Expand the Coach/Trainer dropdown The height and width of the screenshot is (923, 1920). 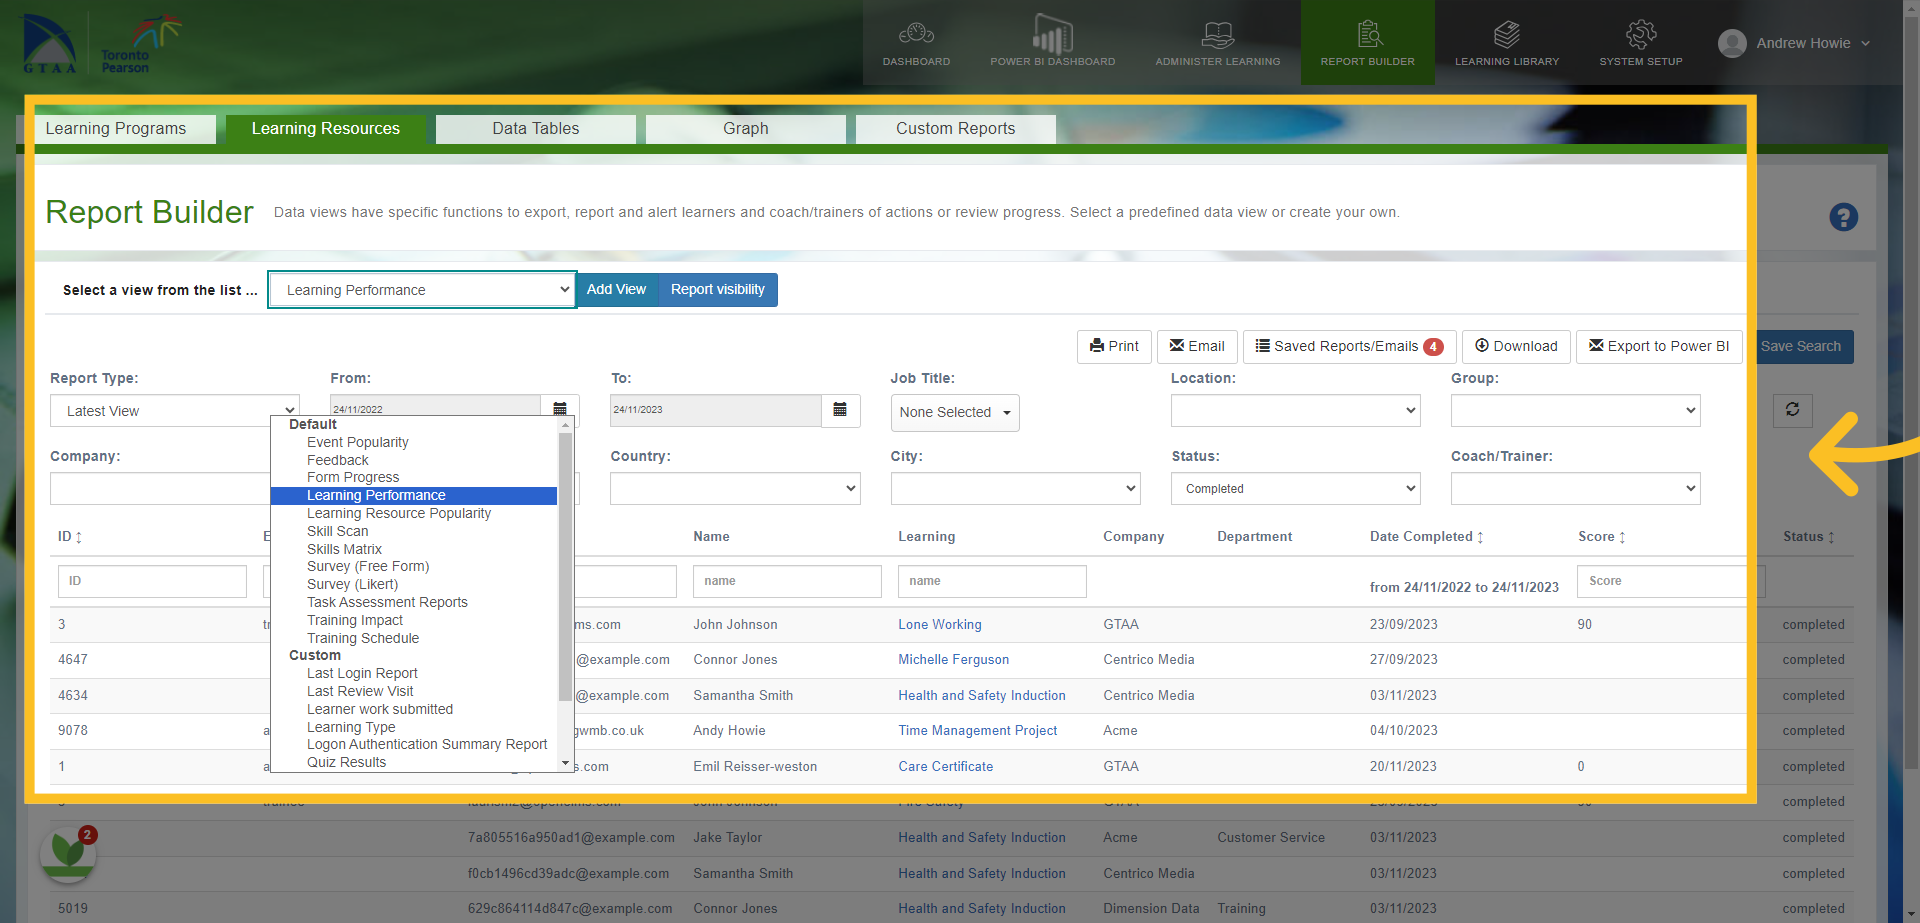[x=1575, y=489]
